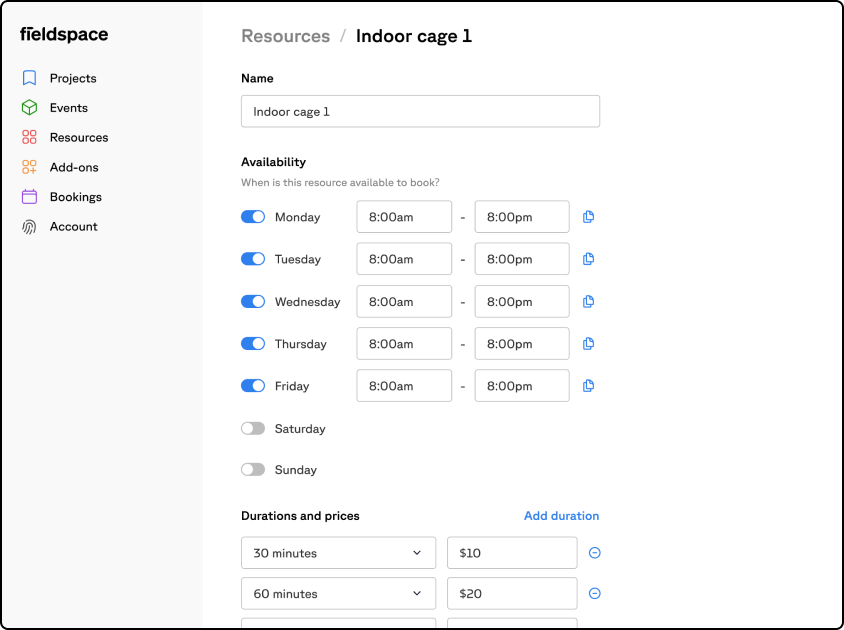
Task: Navigate to Resources breadcrumb link
Action: [x=285, y=36]
